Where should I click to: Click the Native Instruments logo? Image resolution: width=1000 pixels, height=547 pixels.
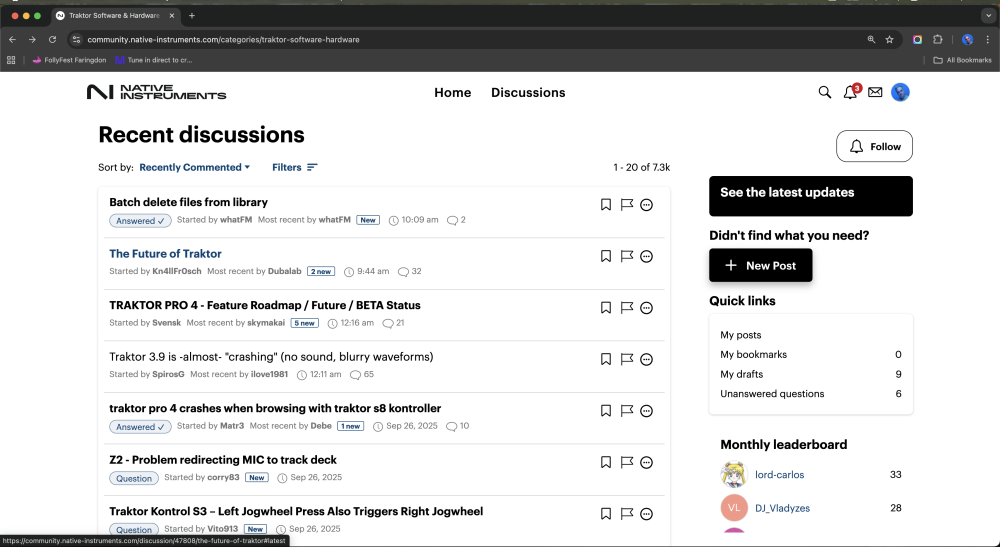[x=156, y=92]
